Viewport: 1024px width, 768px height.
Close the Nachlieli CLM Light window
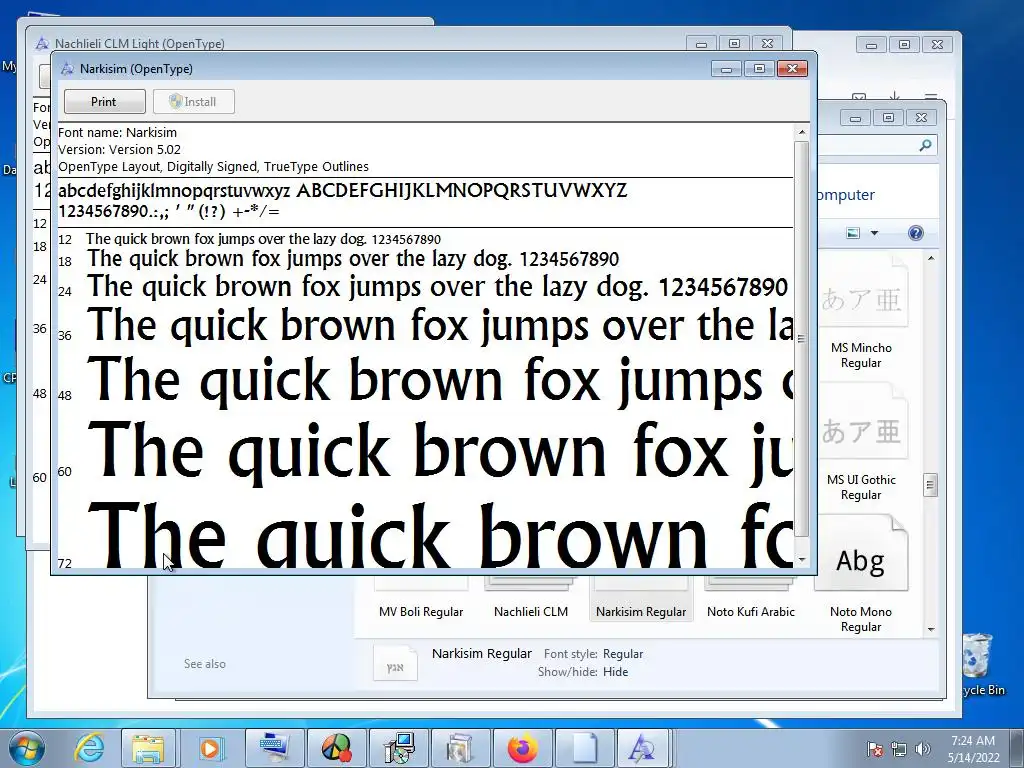click(x=767, y=44)
